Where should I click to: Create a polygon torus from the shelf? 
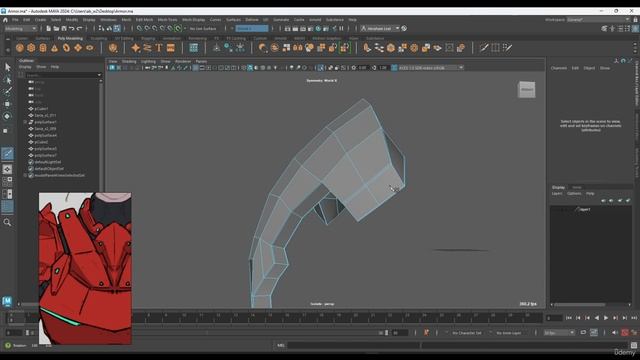point(66,48)
